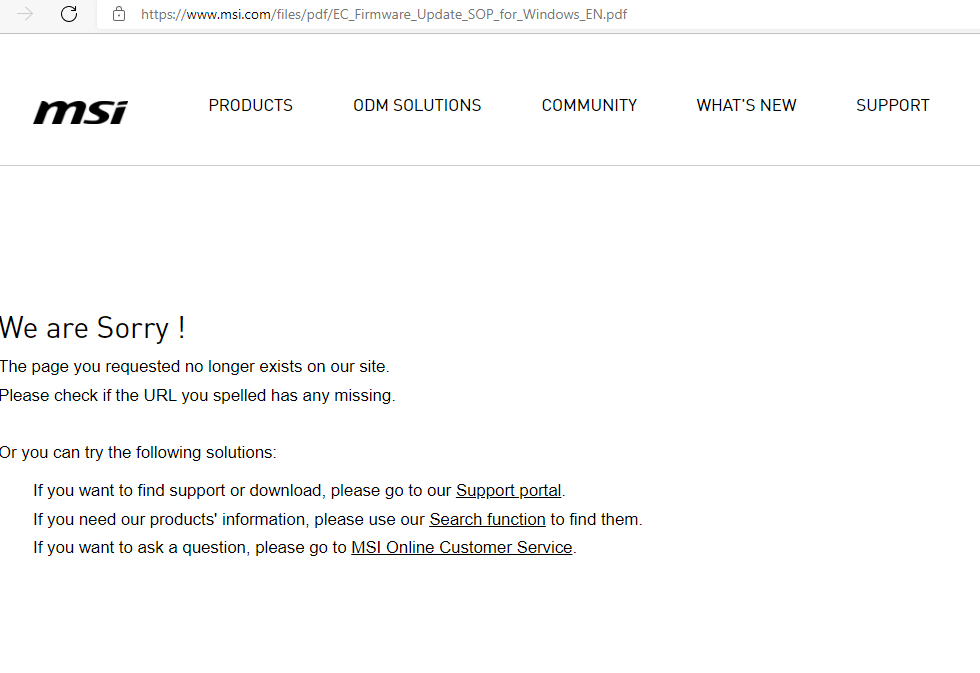Open the COMMUNITY menu
Viewport: 980px width, 673px height.
(x=589, y=105)
